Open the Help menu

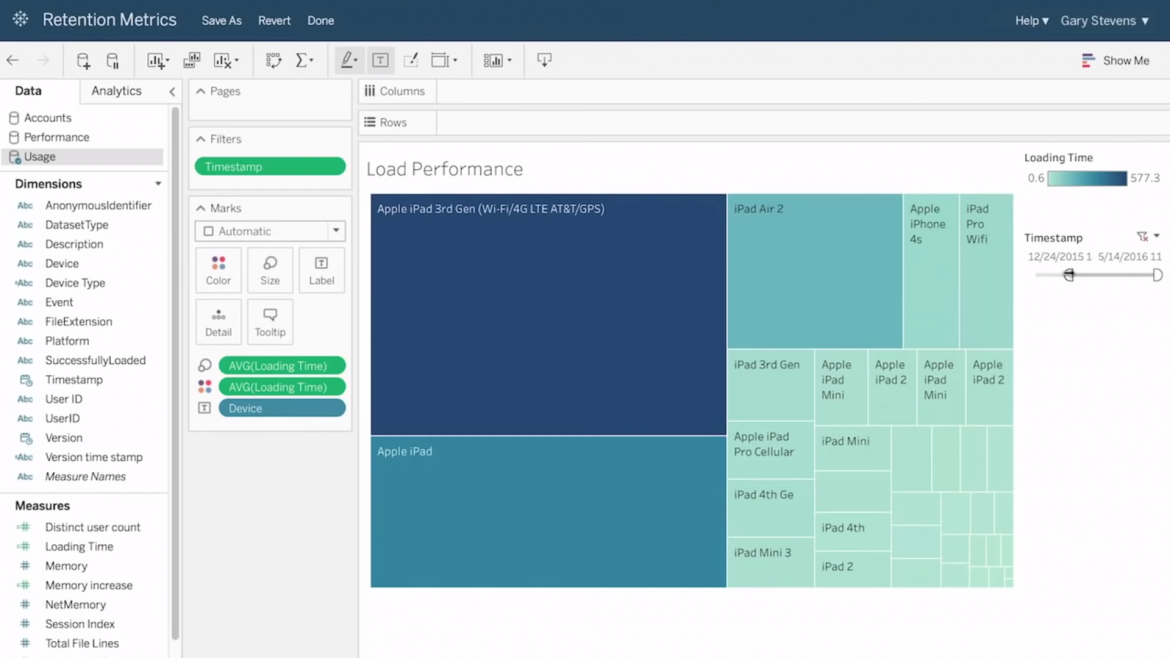1031,20
